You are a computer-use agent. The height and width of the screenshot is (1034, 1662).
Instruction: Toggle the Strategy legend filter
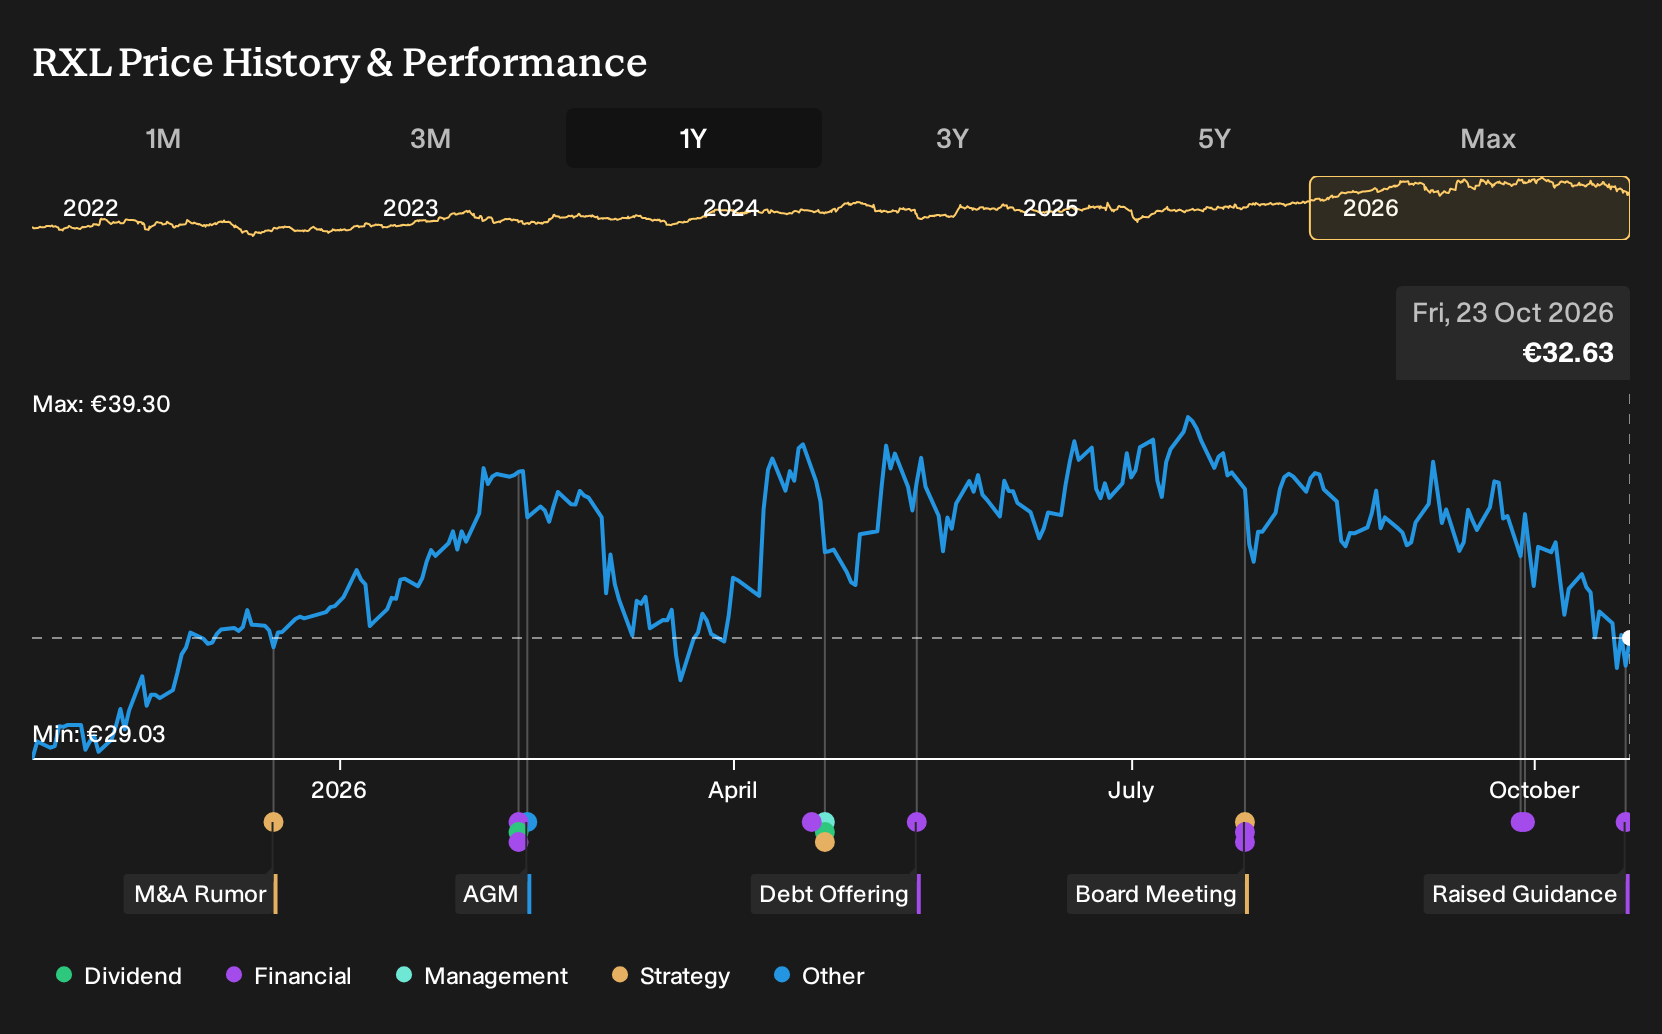[671, 976]
